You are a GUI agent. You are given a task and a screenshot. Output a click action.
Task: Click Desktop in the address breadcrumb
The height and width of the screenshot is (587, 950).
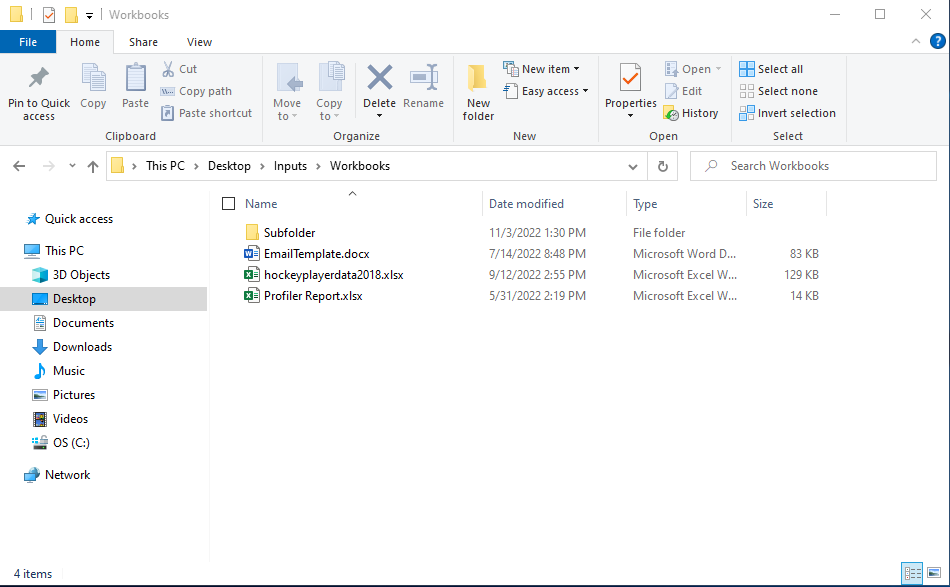click(229, 166)
